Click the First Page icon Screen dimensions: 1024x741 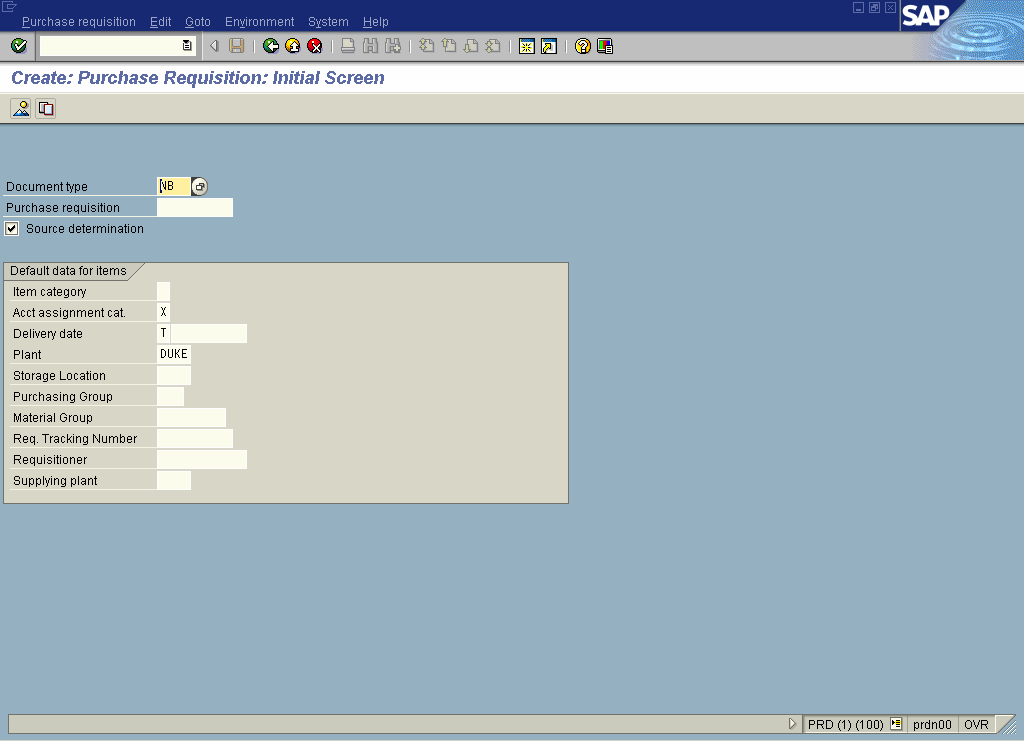[x=426, y=46]
